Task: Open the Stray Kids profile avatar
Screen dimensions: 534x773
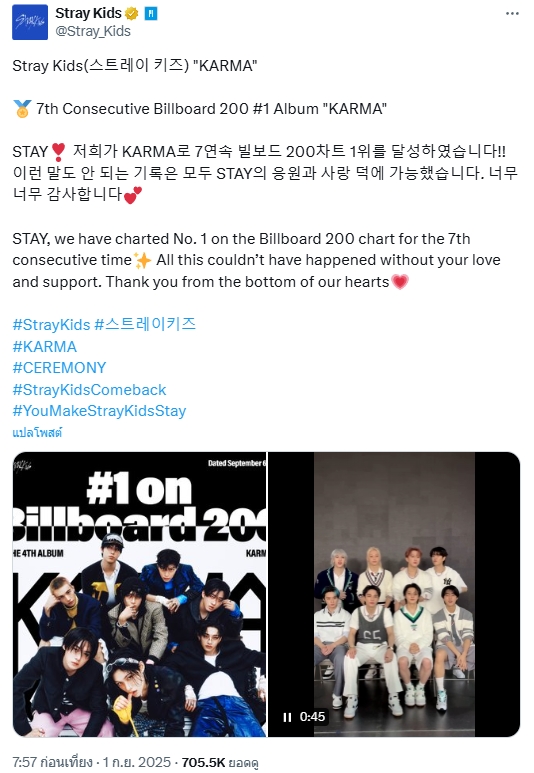Action: [30, 22]
